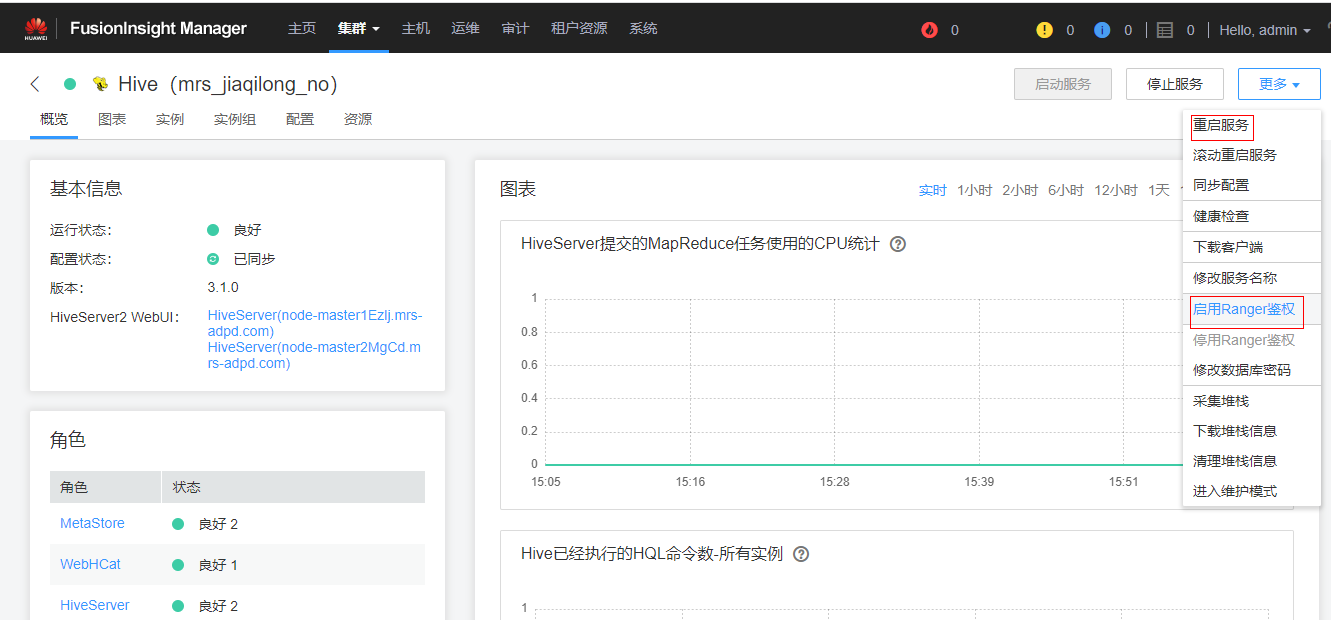Select 12小时 chart time range
Image resolution: width=1331 pixels, height=620 pixels.
click(1116, 190)
